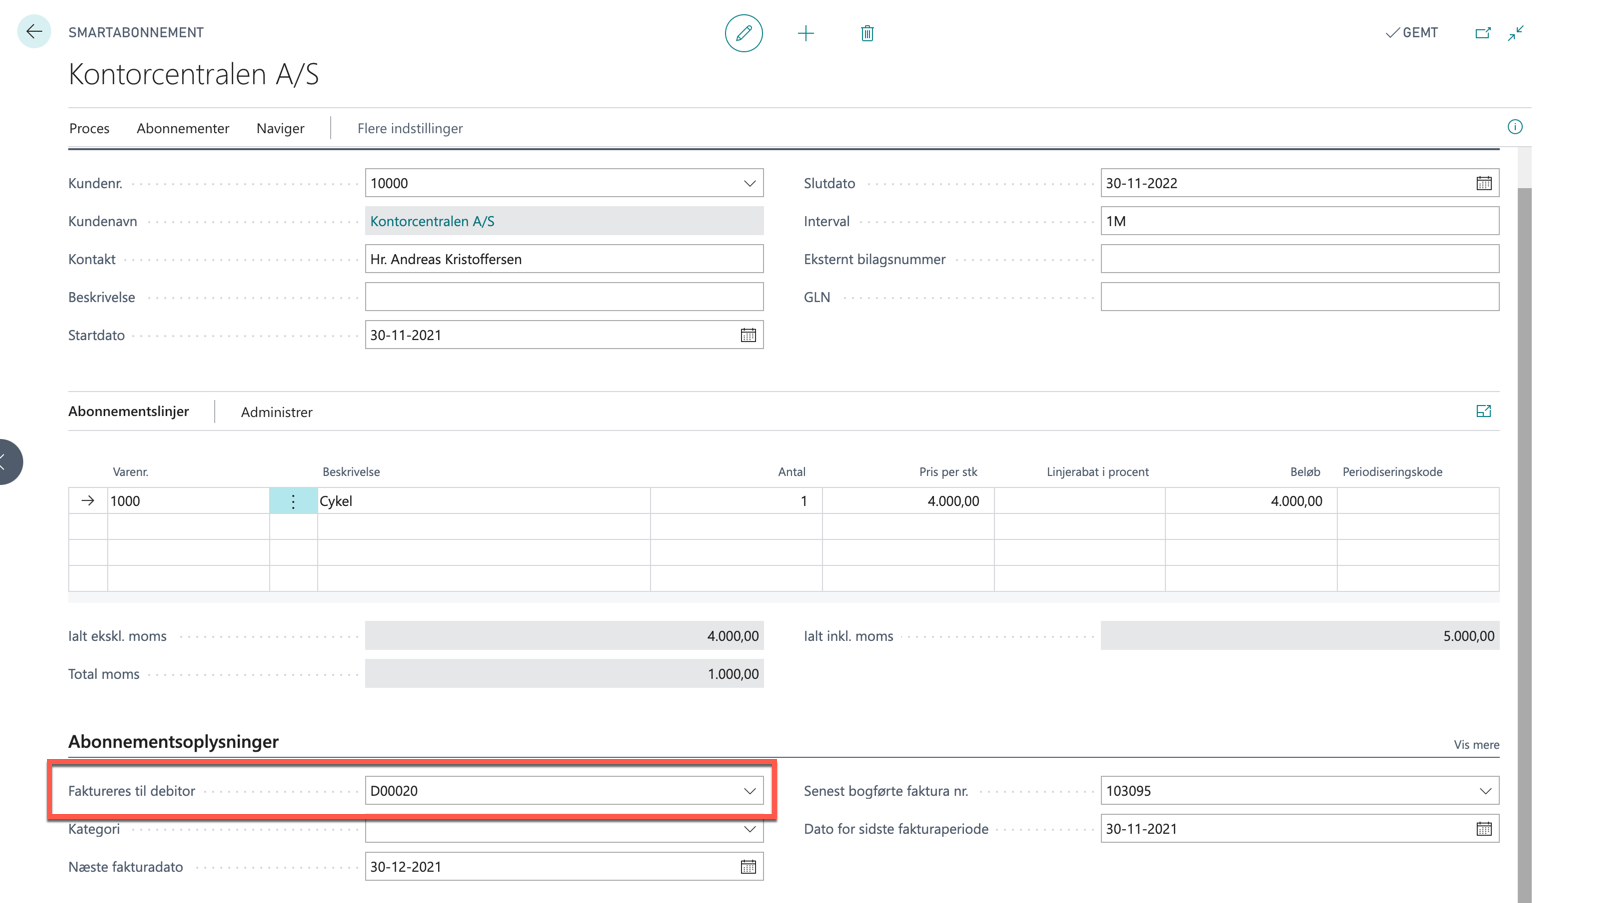Viewport: 1599px width, 903px height.
Task: Open the Proces menu
Action: (89, 128)
